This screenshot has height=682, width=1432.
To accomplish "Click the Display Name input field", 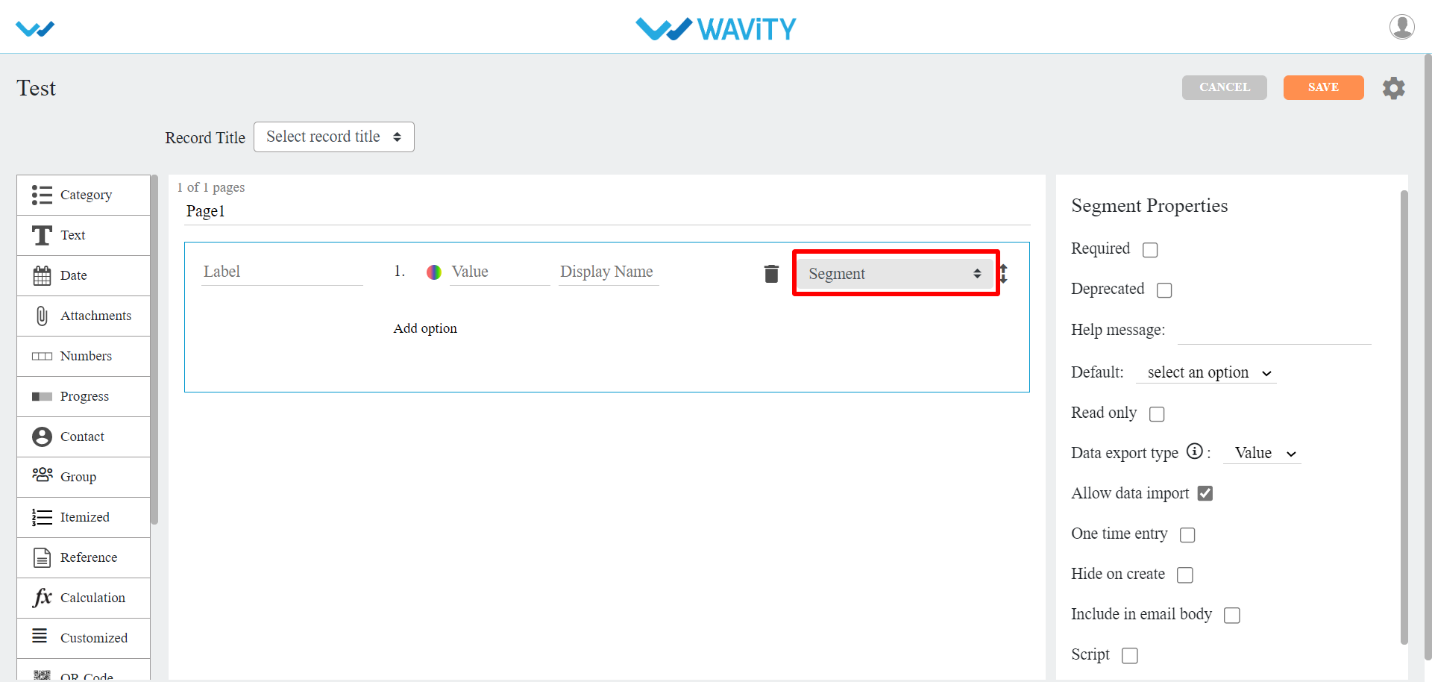I will [609, 272].
